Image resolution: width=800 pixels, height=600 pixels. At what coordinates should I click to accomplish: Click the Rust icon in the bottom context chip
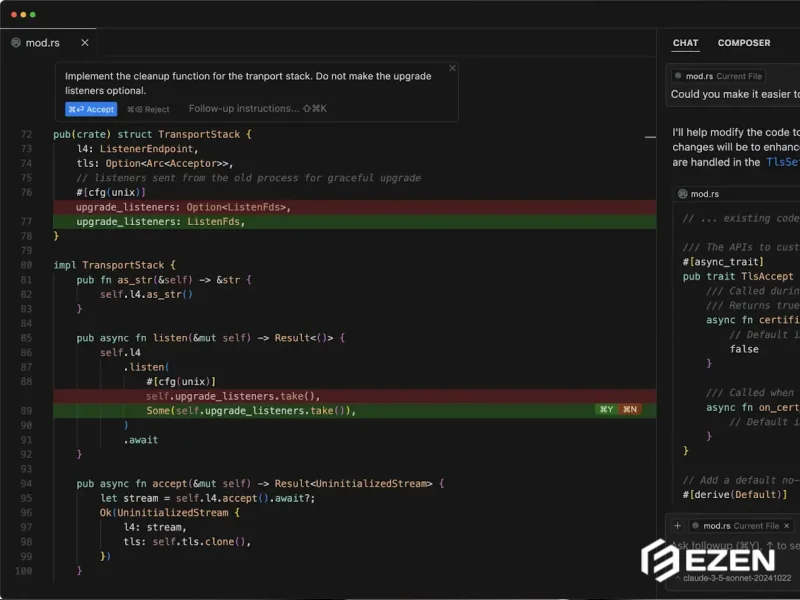click(696, 525)
